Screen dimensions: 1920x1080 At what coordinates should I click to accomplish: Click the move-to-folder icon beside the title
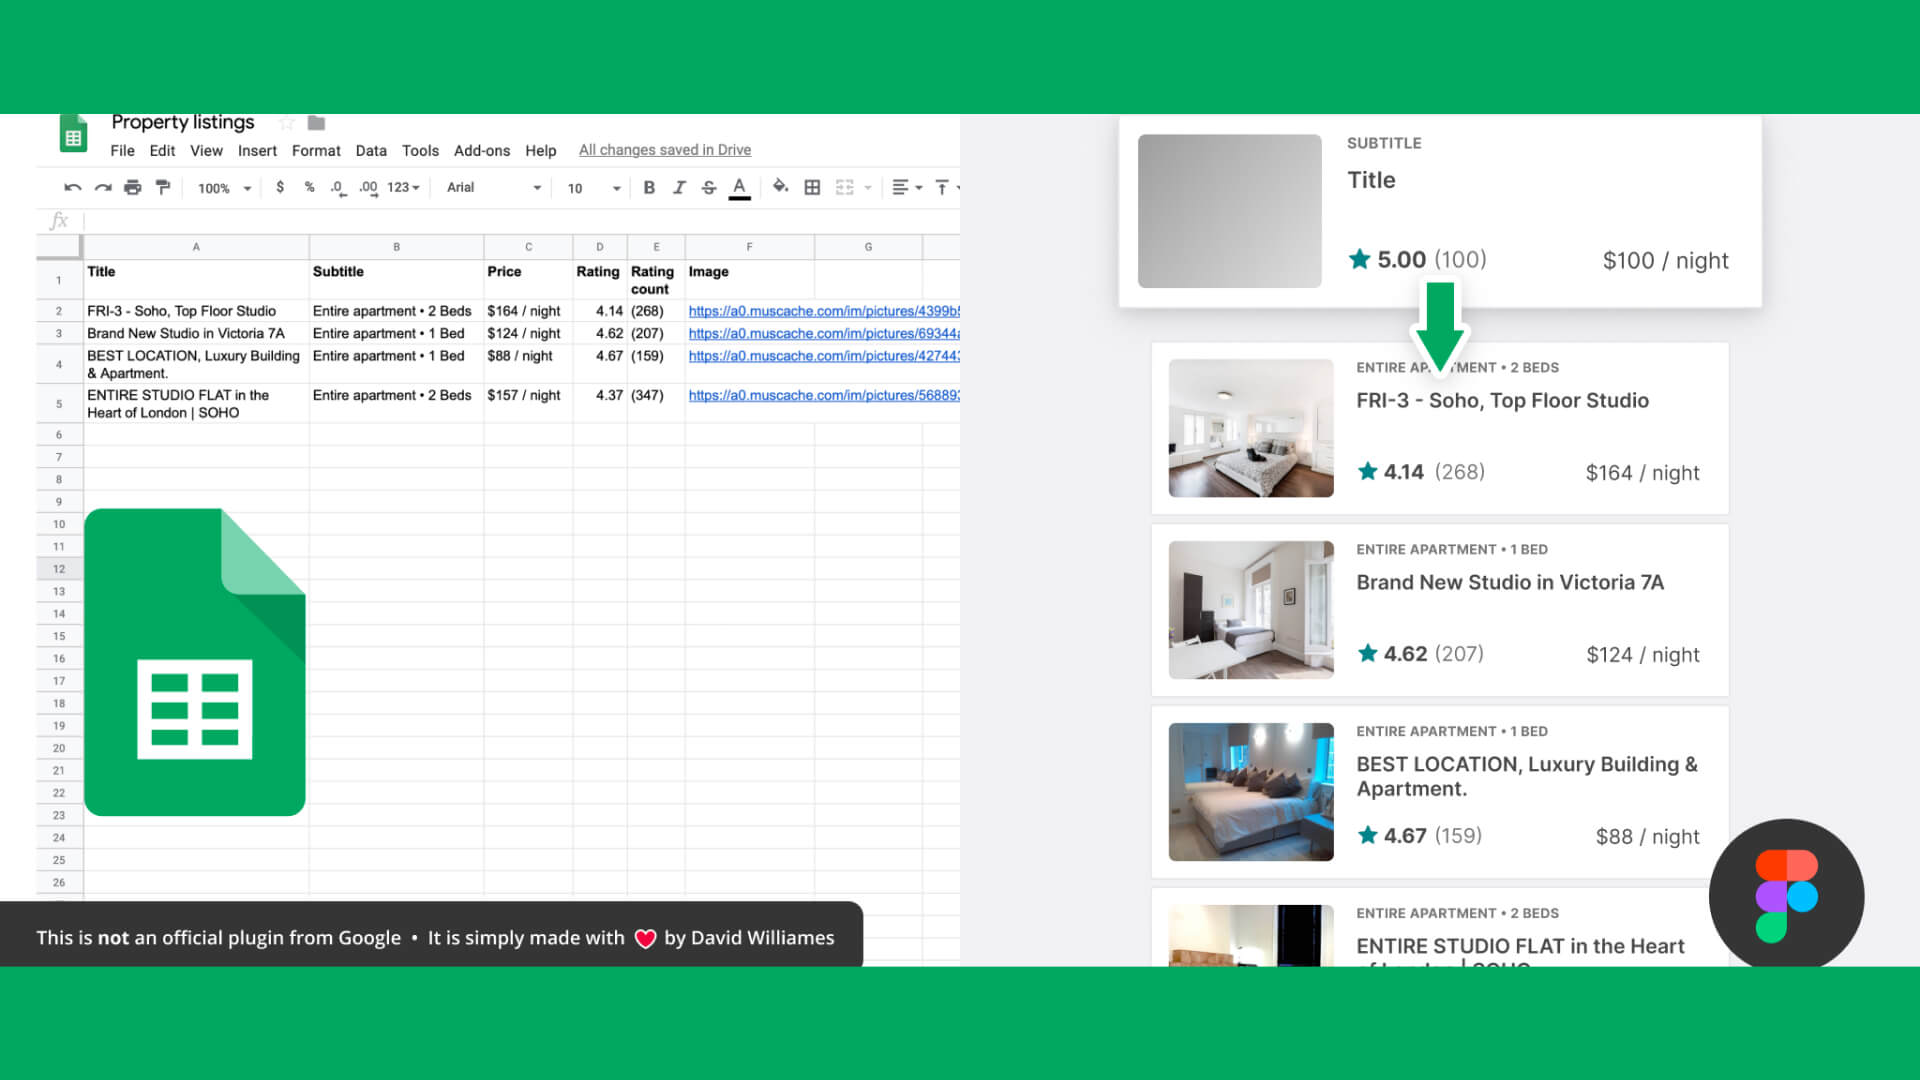click(x=316, y=123)
